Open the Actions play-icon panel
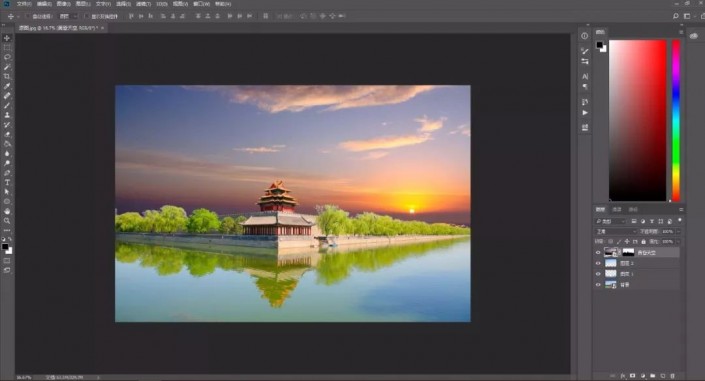705x381 pixels. (585, 112)
